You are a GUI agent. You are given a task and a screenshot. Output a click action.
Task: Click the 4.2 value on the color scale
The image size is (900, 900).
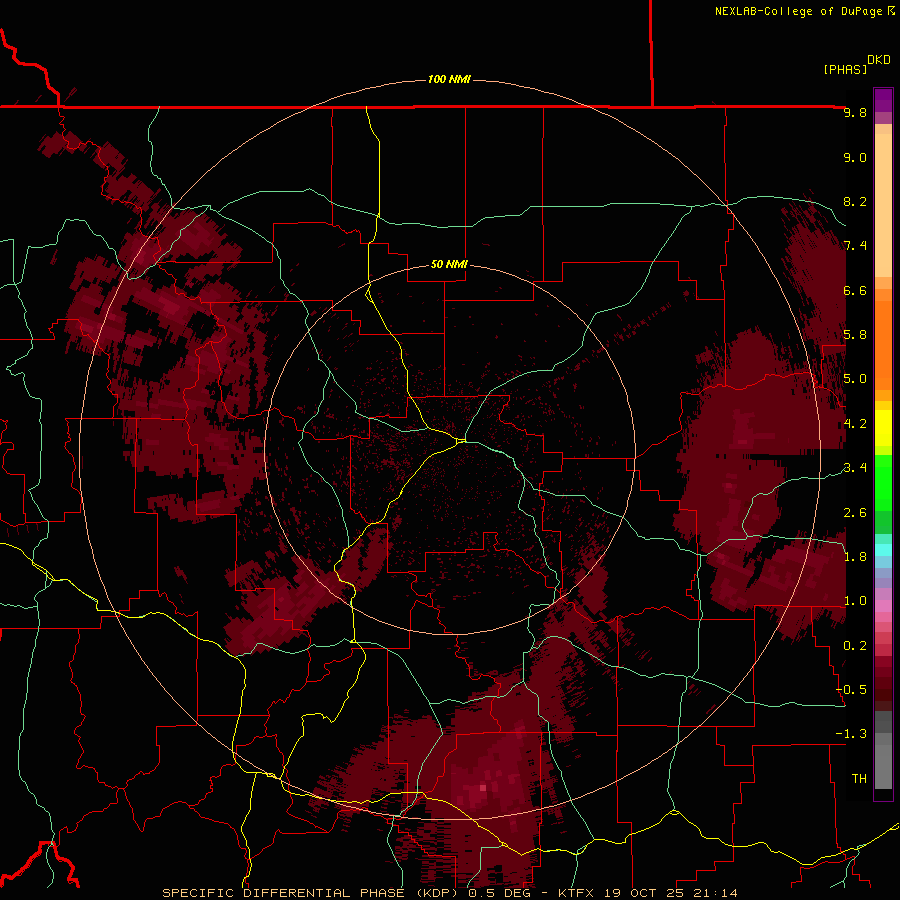(855, 424)
